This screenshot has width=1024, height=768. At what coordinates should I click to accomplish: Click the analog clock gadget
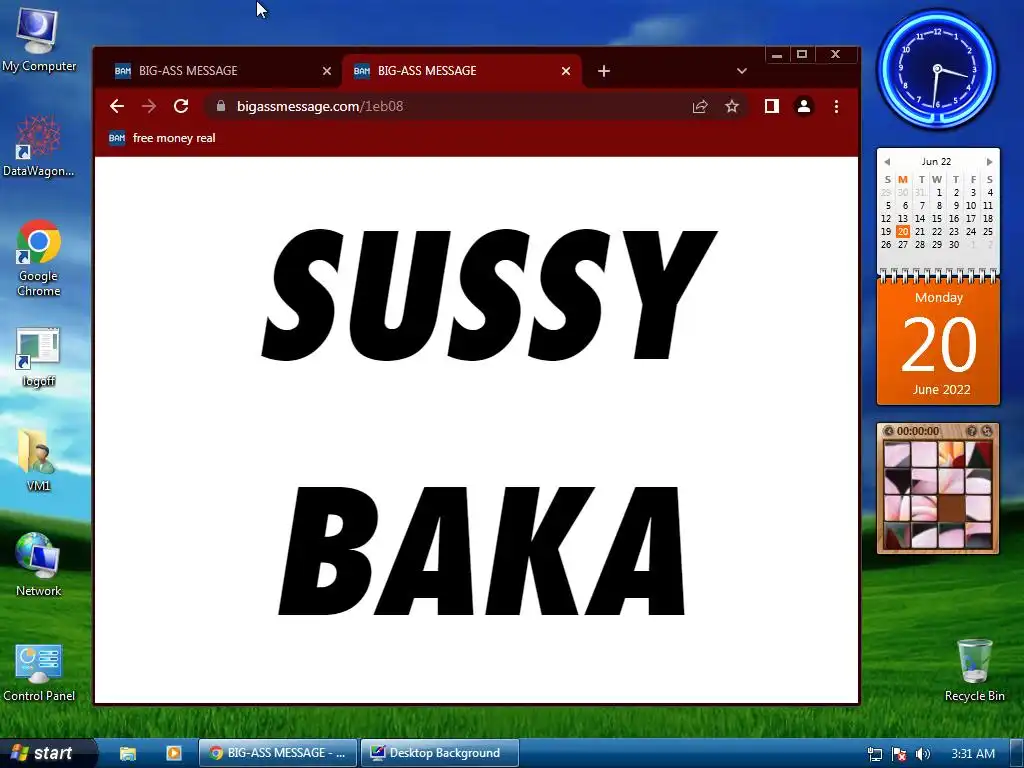click(x=937, y=69)
